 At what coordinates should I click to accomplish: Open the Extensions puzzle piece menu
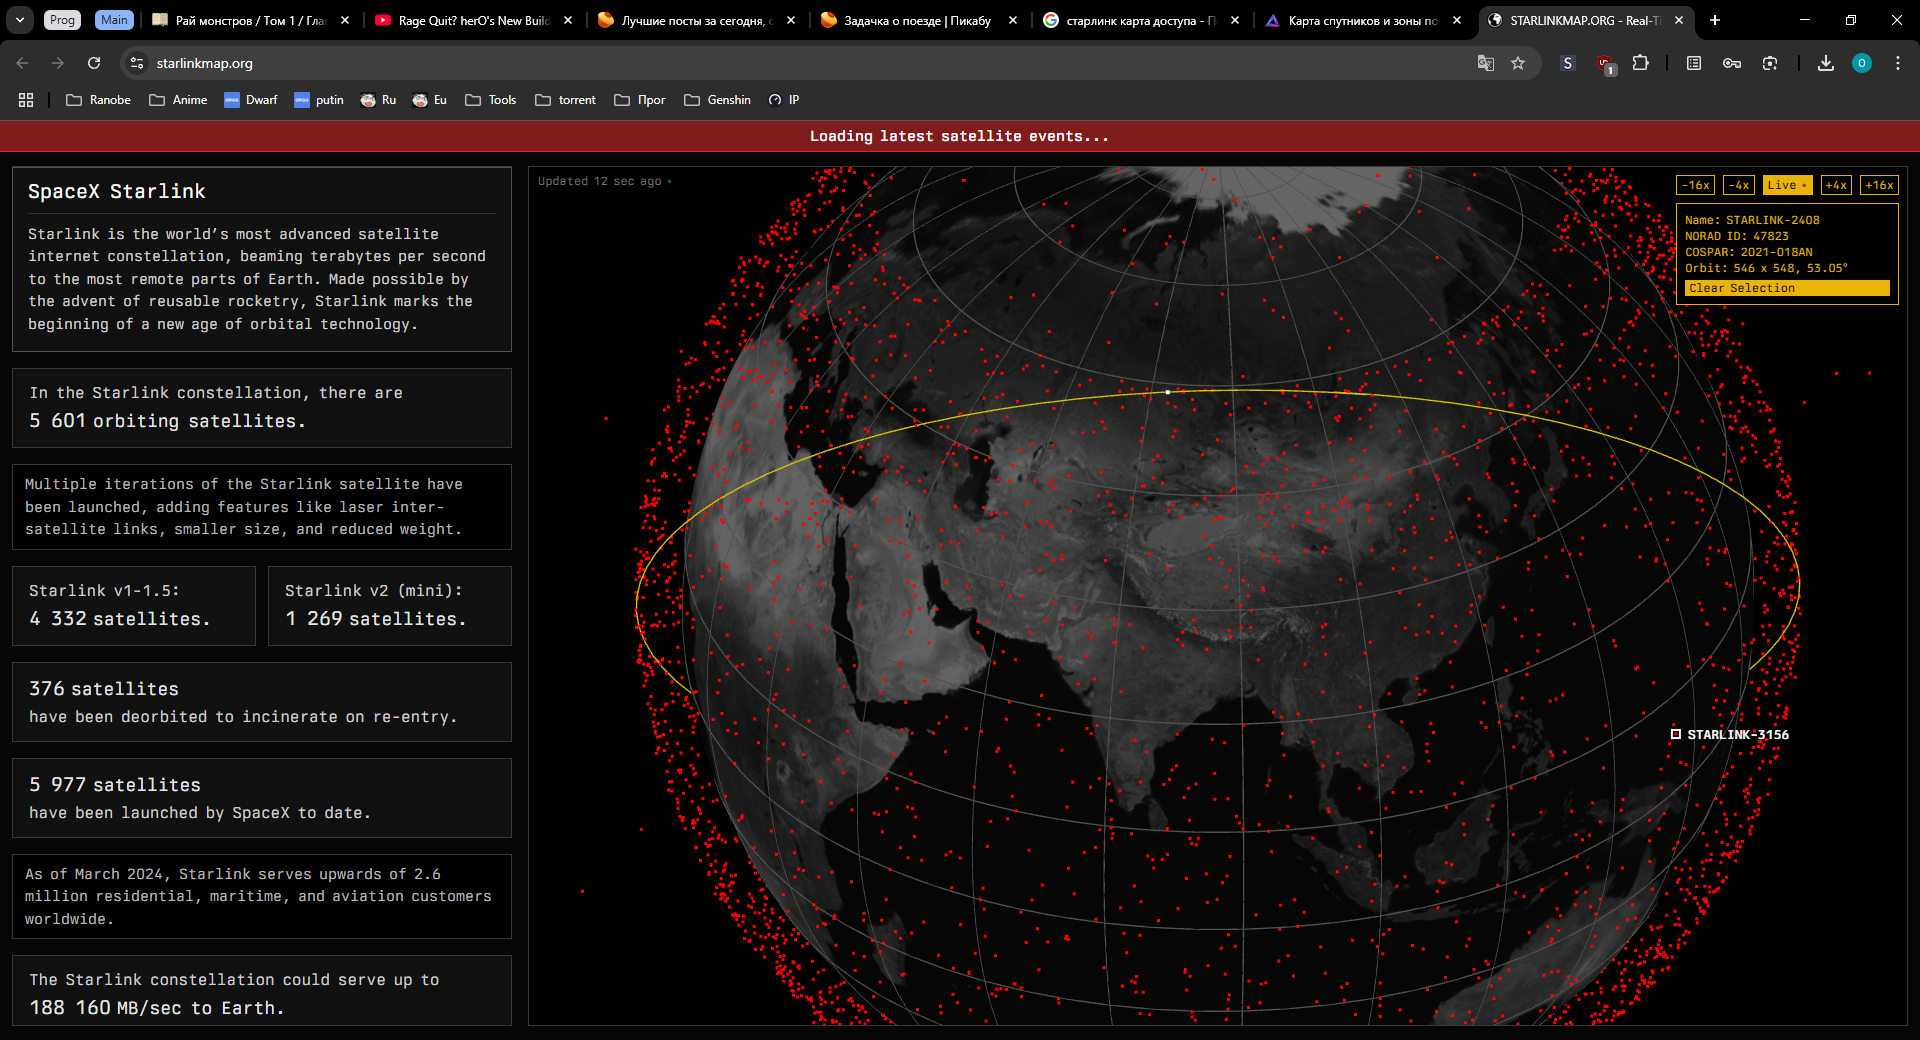click(1640, 63)
